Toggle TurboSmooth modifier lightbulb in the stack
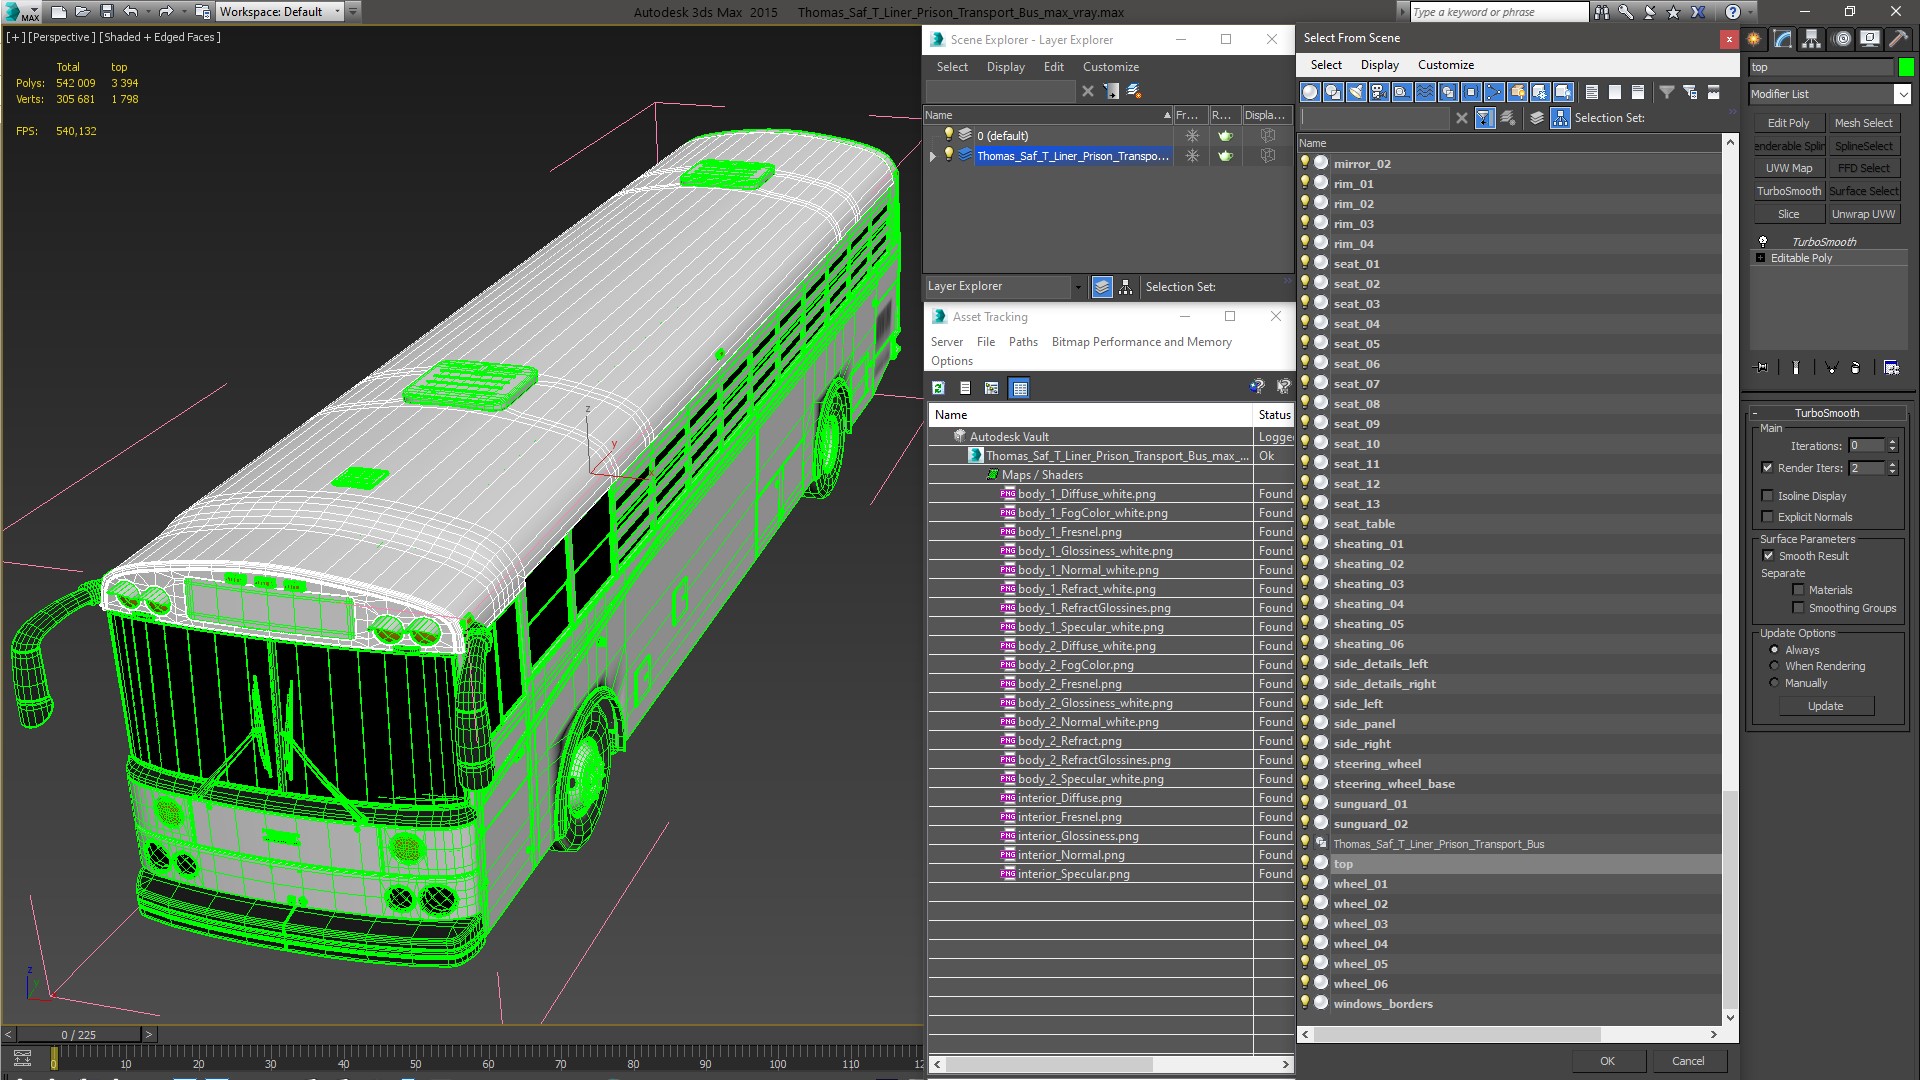This screenshot has height=1080, width=1920. 1763,242
